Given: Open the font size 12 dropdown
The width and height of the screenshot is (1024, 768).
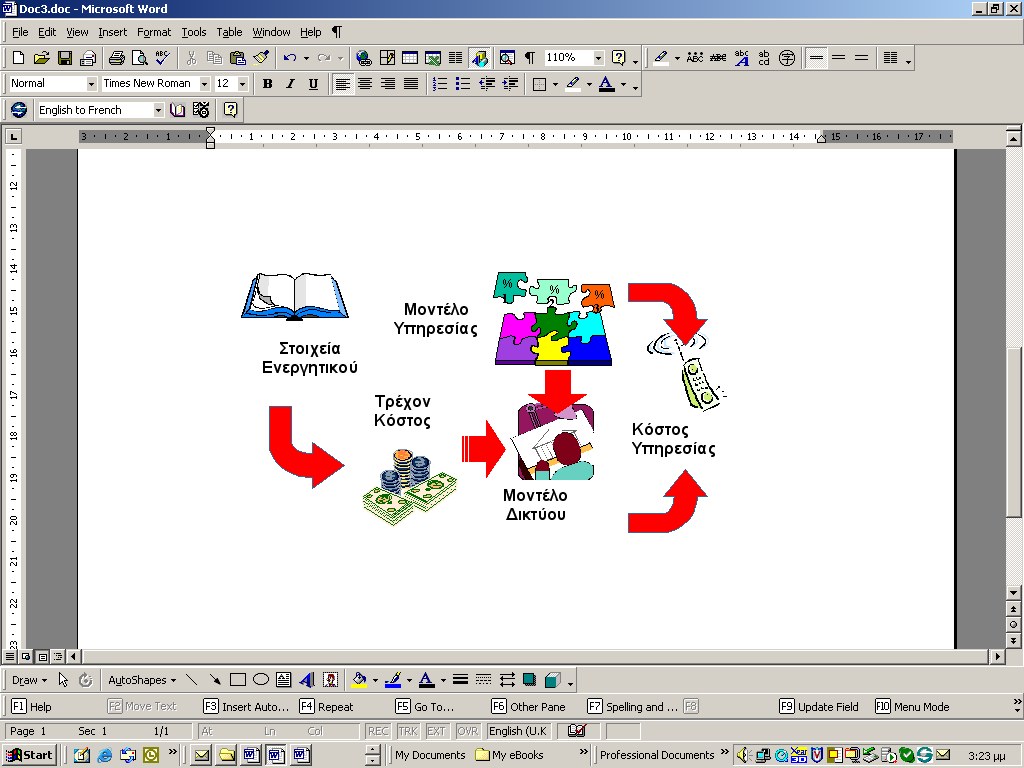Looking at the screenshot, I should pyautogui.click(x=243, y=84).
